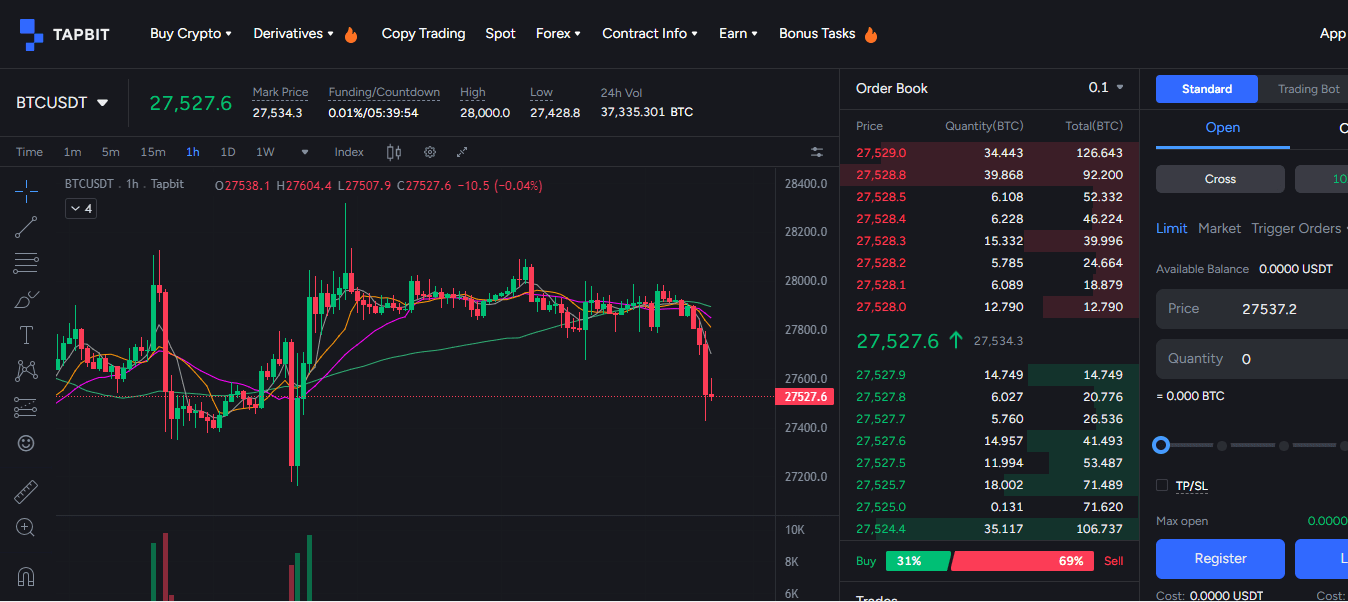Click the red Sell 69% ratio bar
1348x602 pixels.
[x=1022, y=561]
